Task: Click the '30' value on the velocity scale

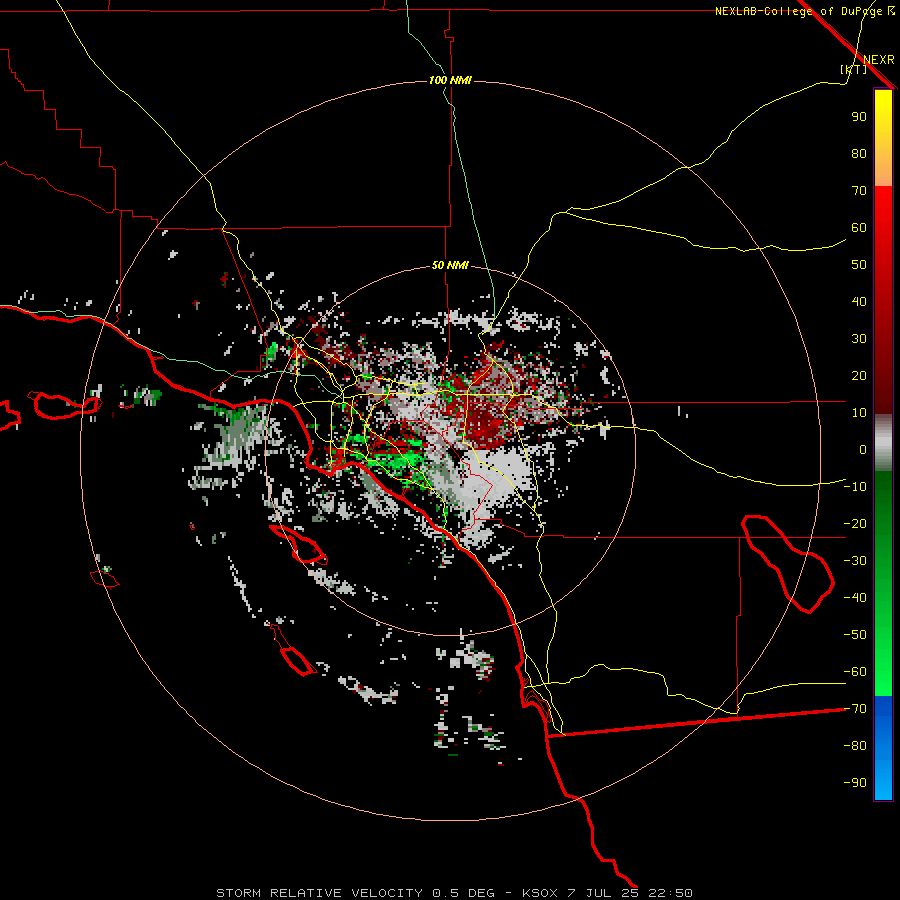Action: (x=859, y=339)
